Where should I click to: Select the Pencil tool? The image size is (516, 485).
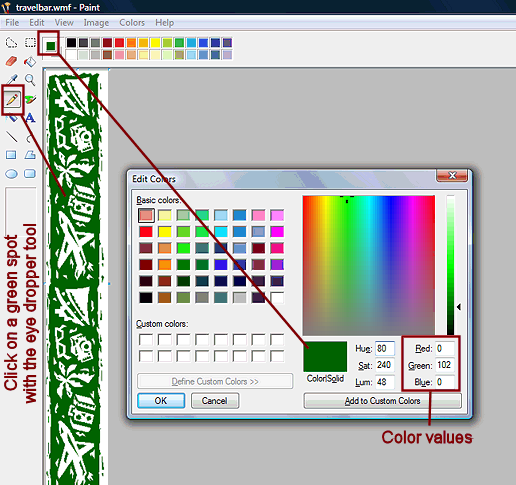click(x=12, y=99)
